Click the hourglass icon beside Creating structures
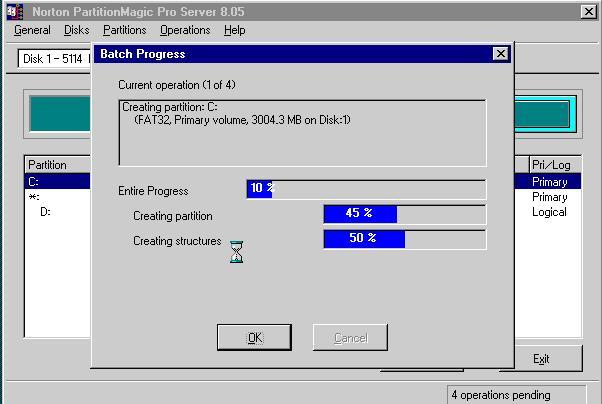The height and width of the screenshot is (404, 602). [236, 252]
